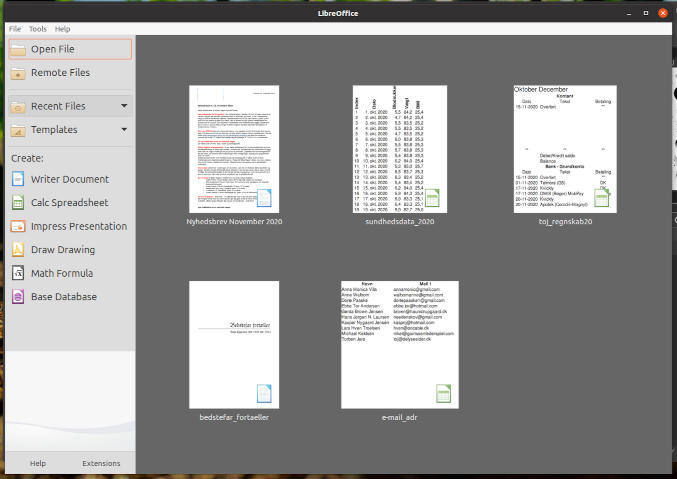Image resolution: width=677 pixels, height=479 pixels.
Task: Click the Templates button label
Action: (54, 130)
